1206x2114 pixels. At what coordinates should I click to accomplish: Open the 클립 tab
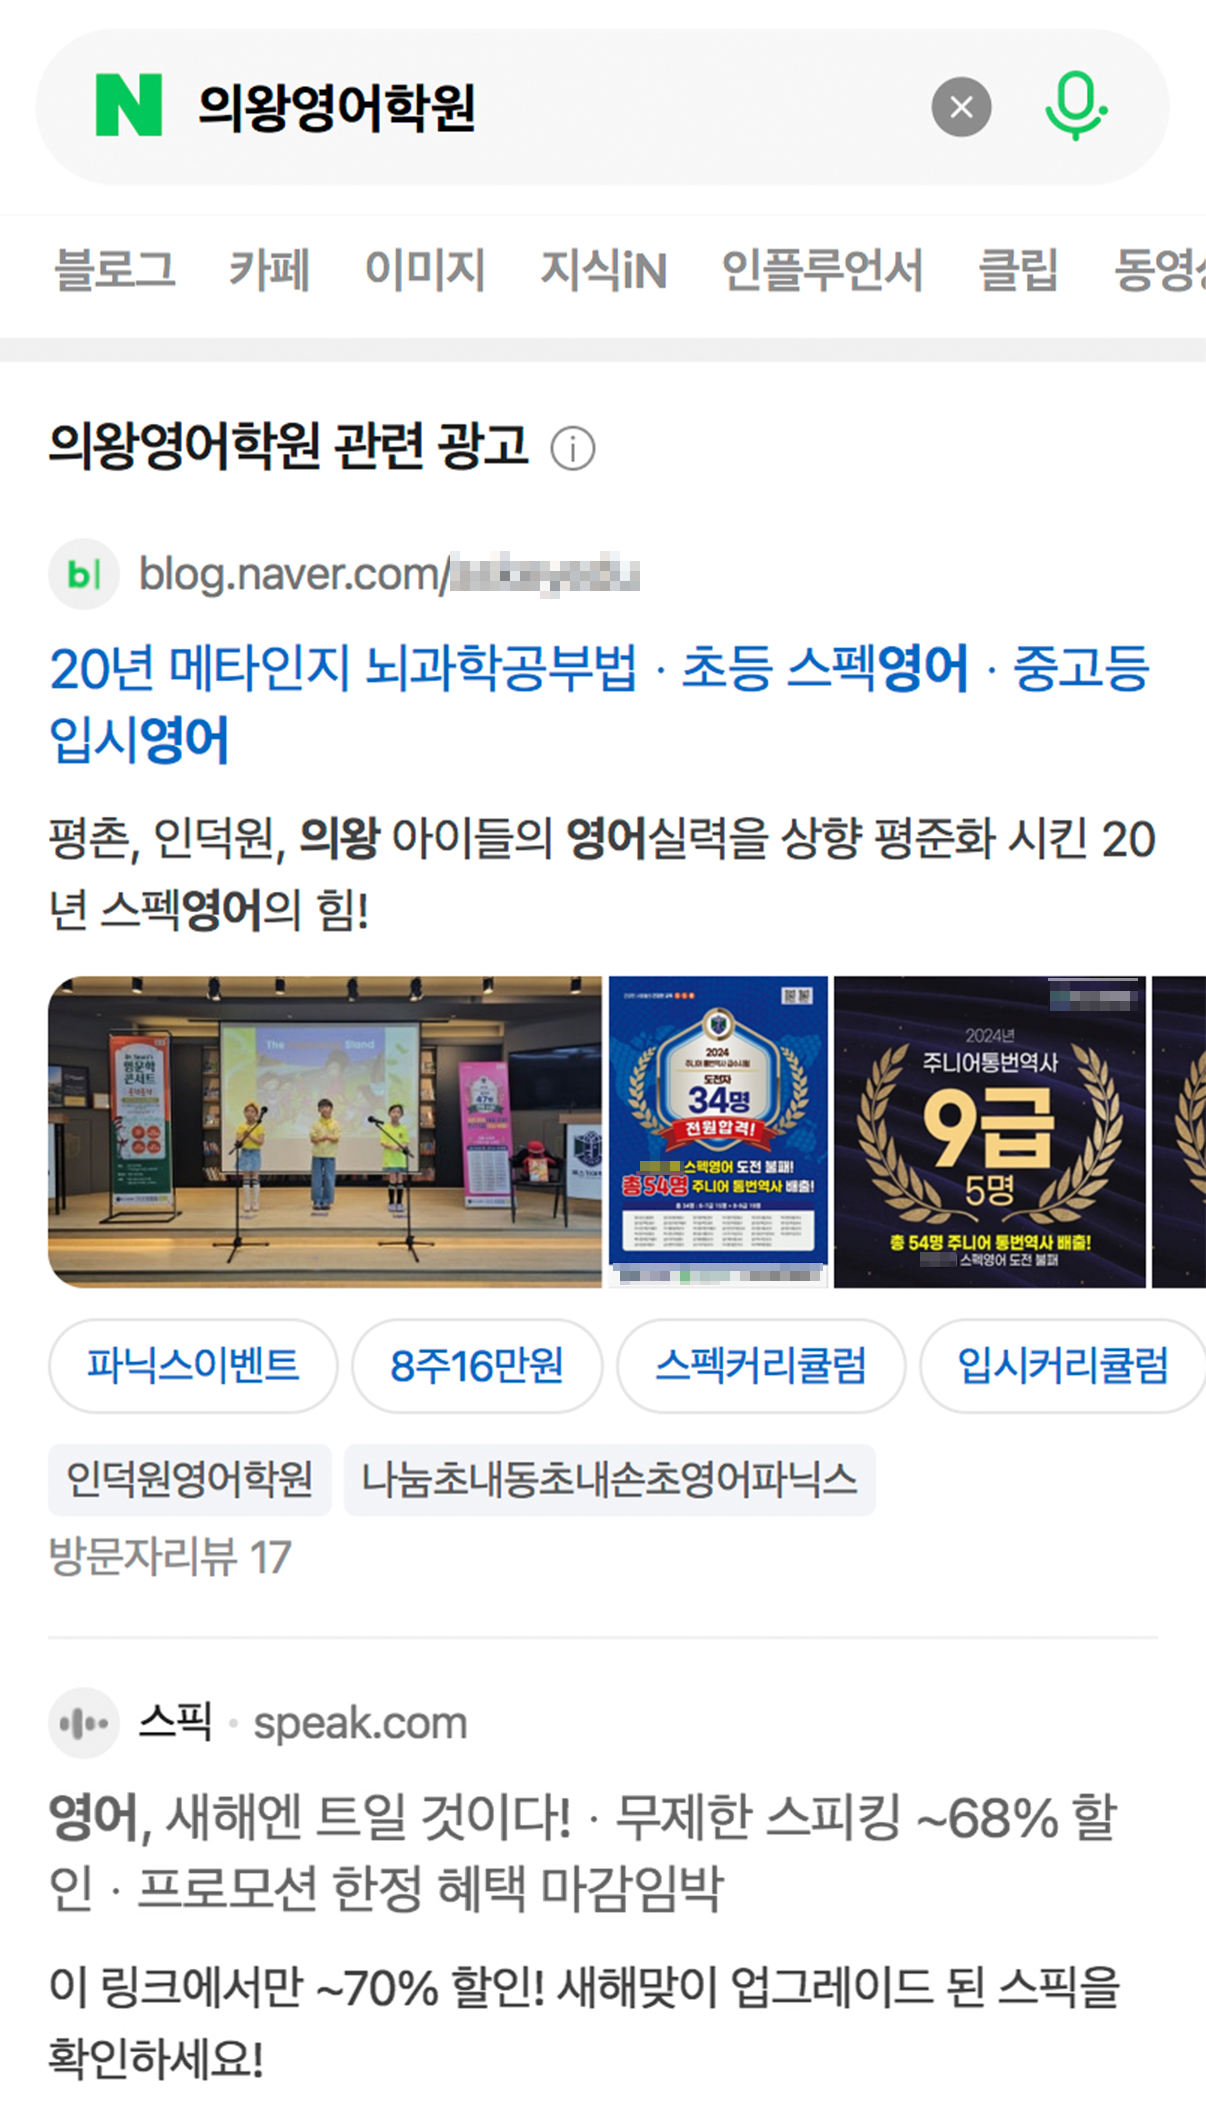coord(1018,270)
